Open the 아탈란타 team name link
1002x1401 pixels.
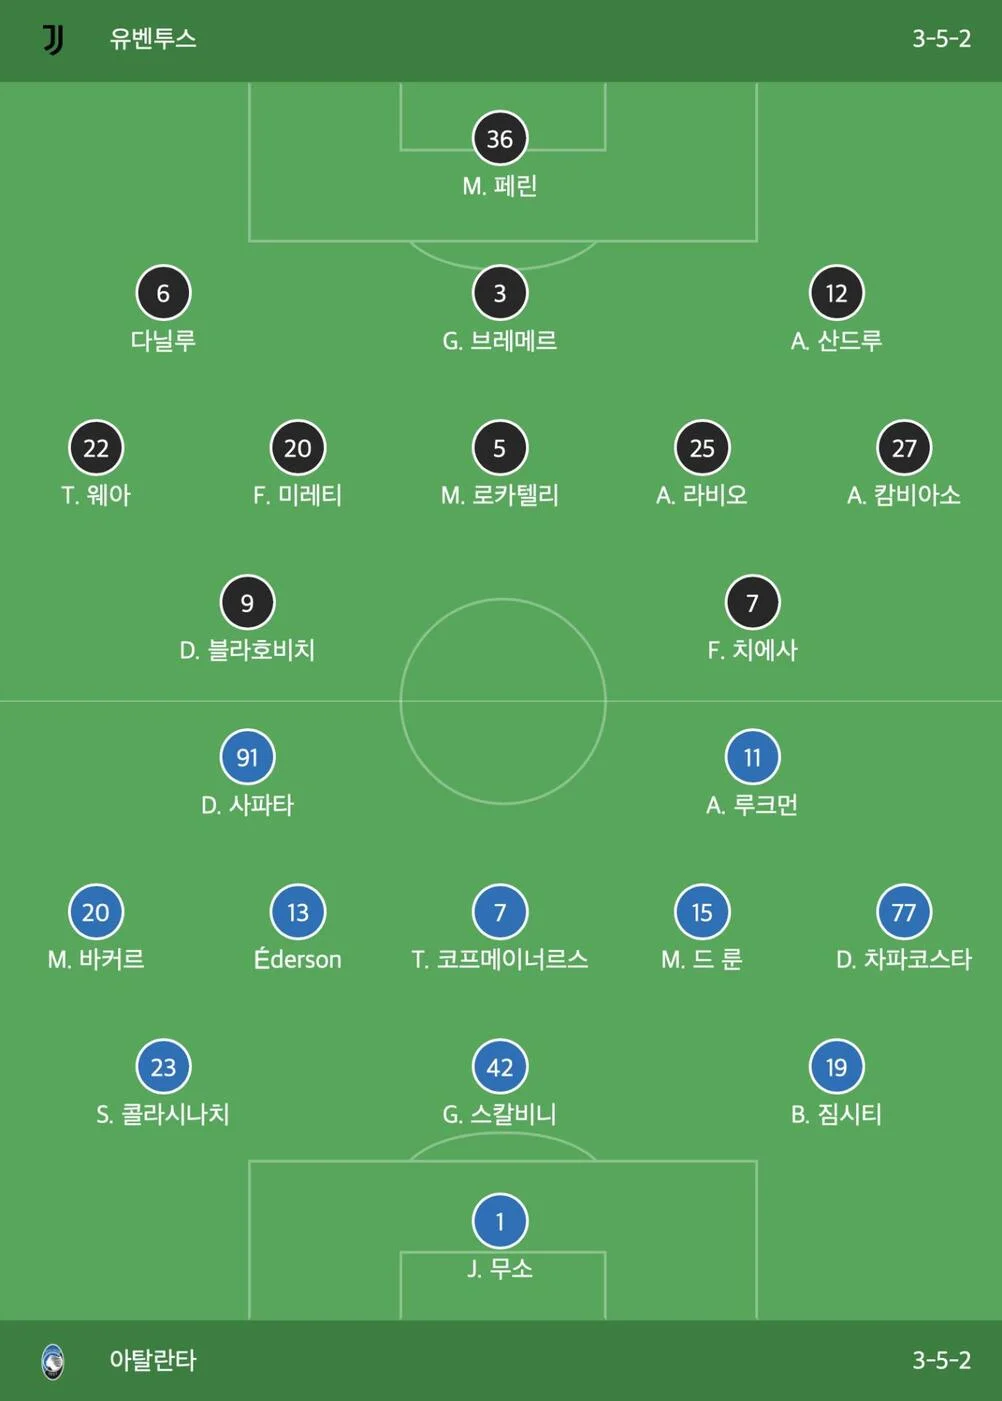153,1360
